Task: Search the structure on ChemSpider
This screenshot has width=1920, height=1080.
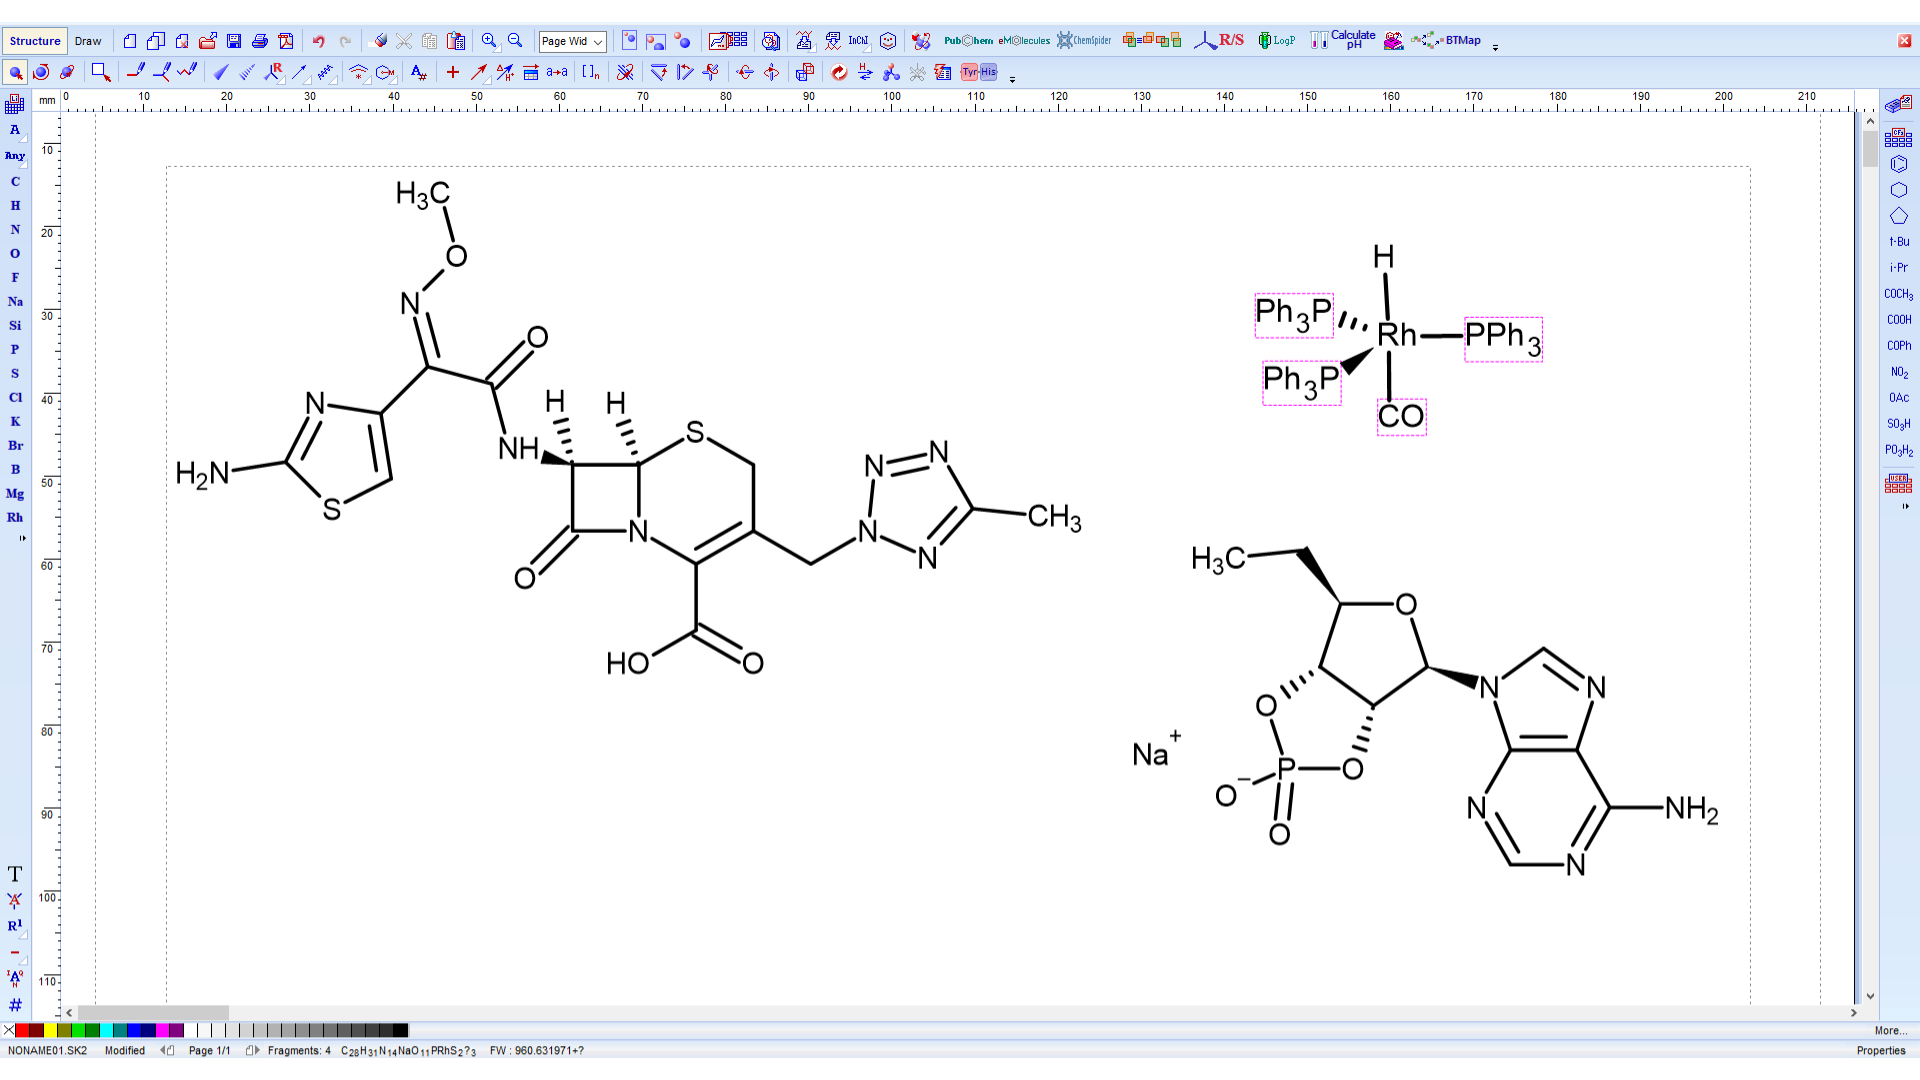Action: click(1085, 41)
